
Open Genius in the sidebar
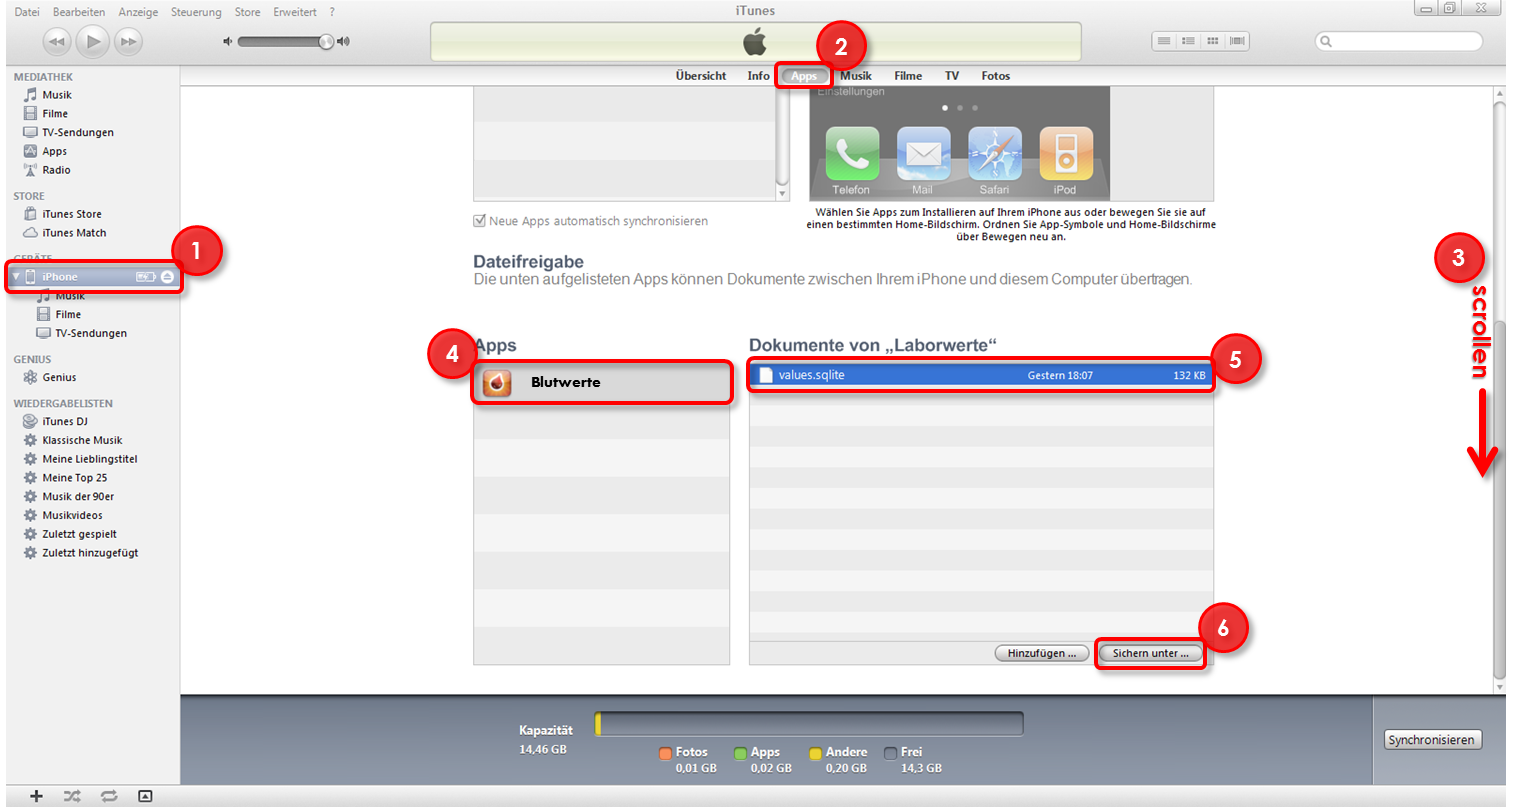59,377
